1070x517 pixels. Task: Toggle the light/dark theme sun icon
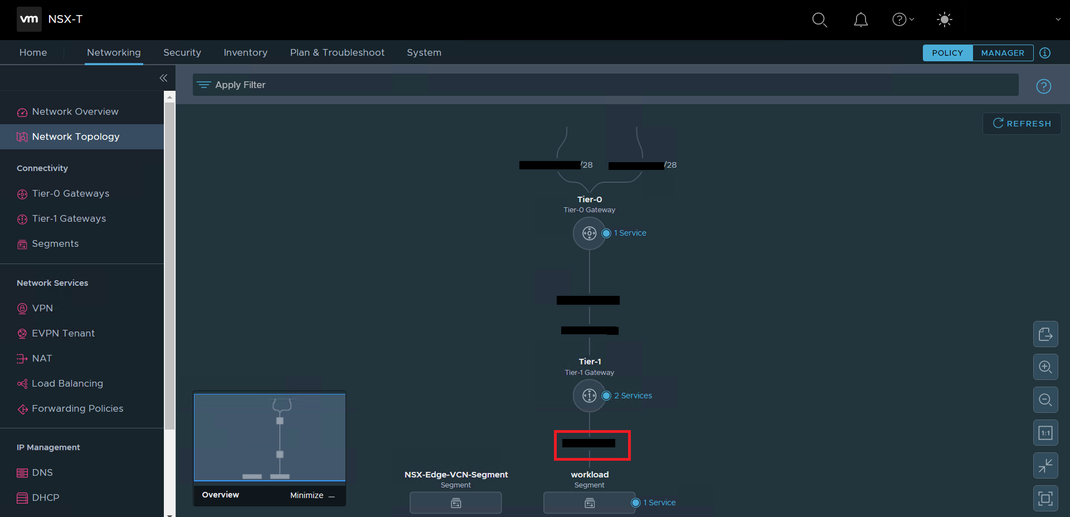[944, 20]
